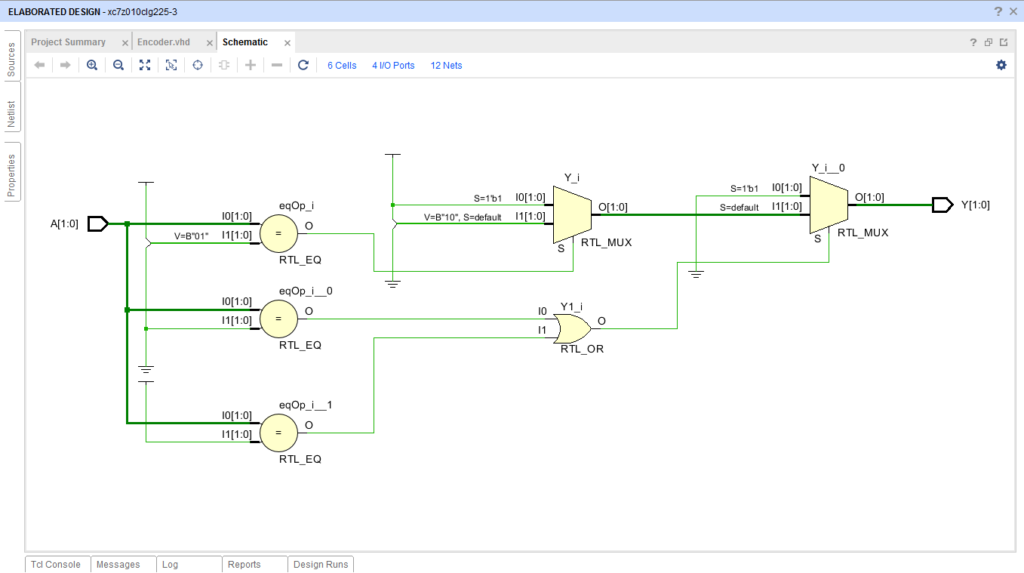
Task: Select the eqOp_i__0 comparator cell
Action: (279, 319)
